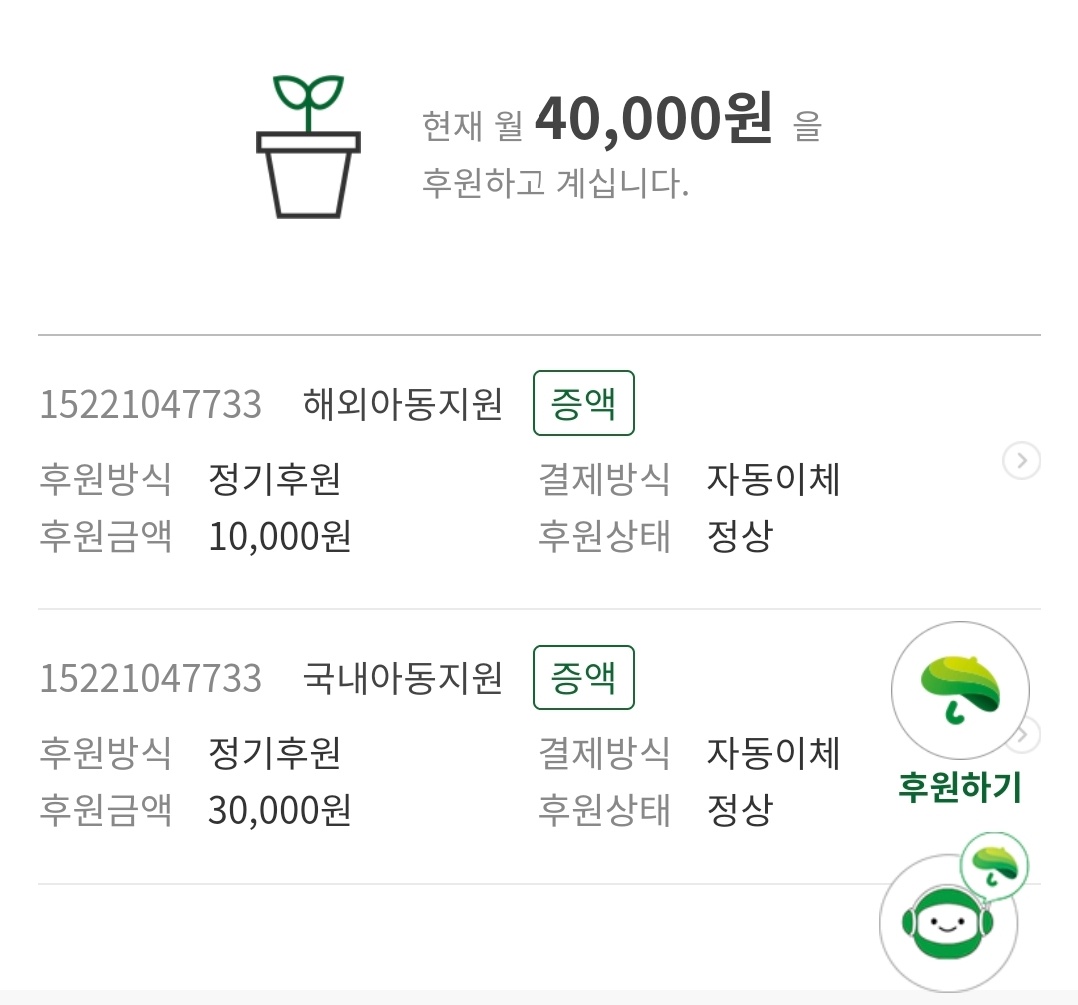1078x1005 pixels.
Task: Click 정상 status under 해외아동지원
Action: 739,537
